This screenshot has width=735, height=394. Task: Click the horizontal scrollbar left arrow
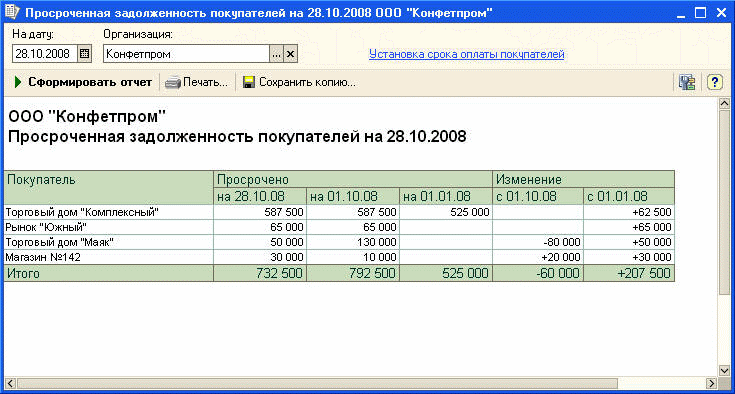[10, 383]
